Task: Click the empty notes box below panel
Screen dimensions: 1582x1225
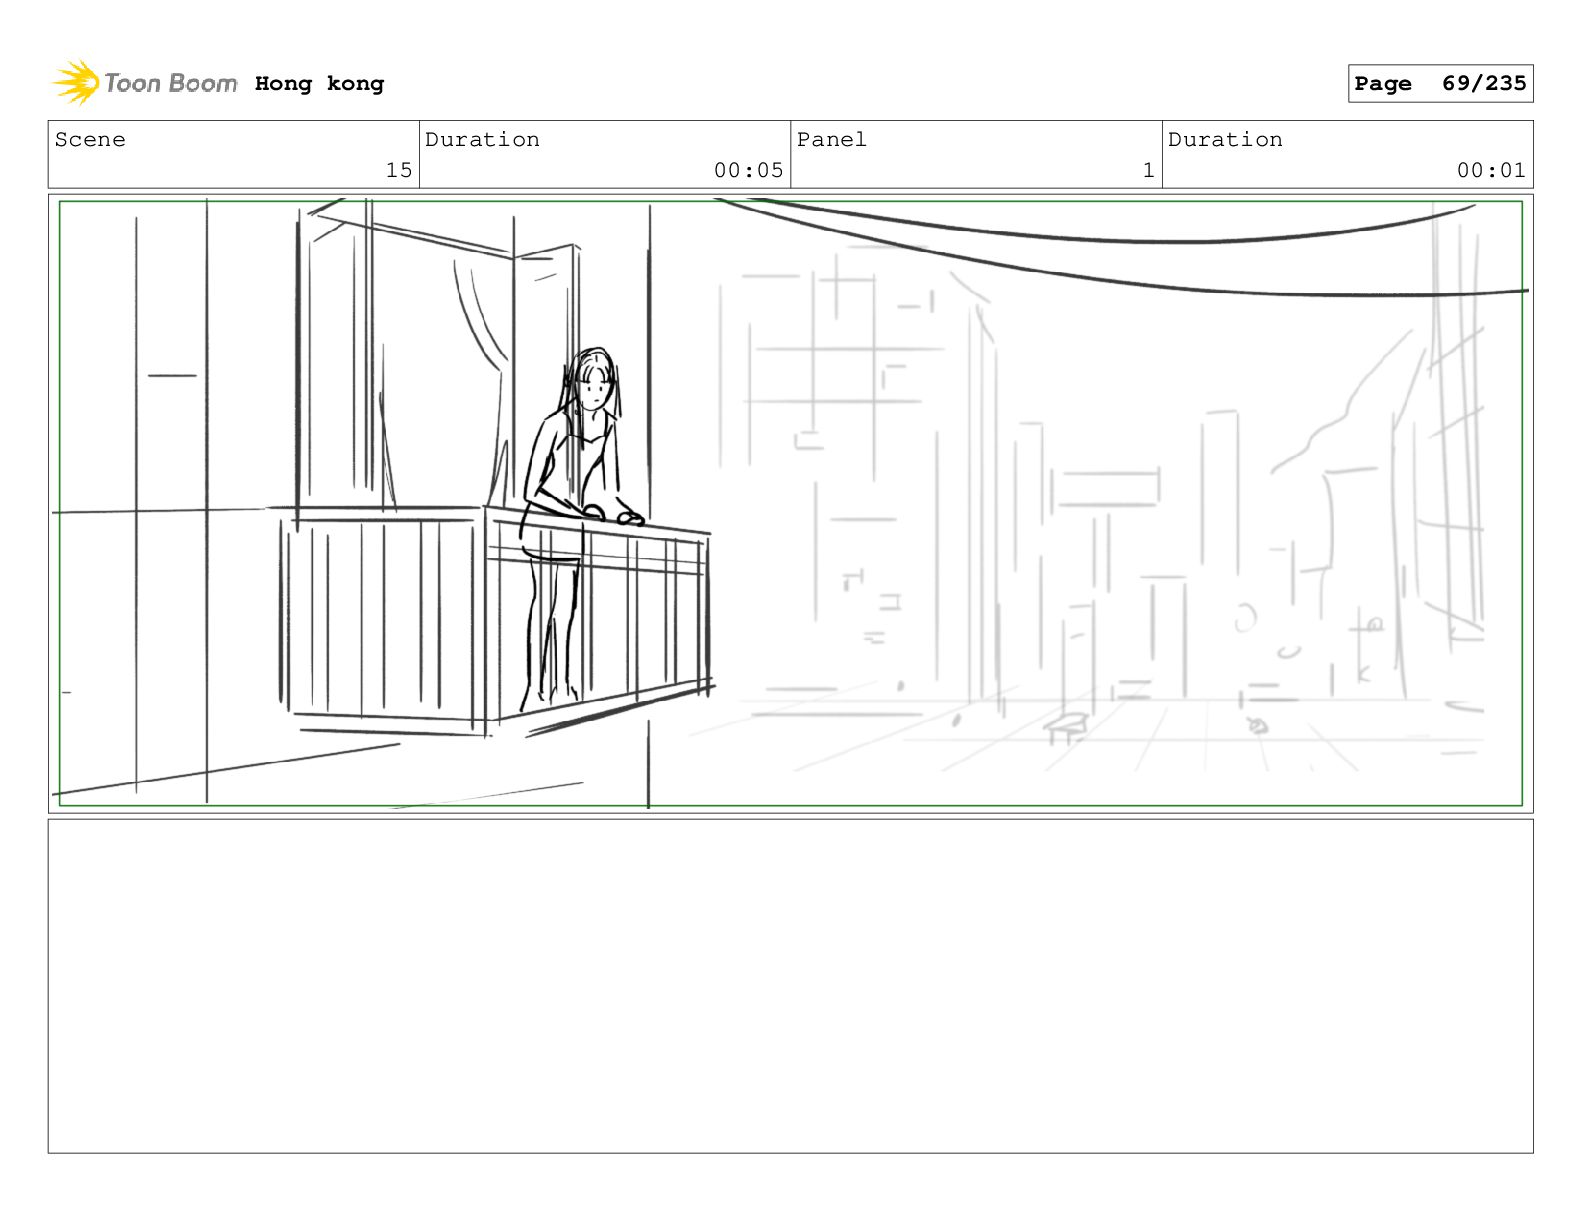Action: point(790,986)
